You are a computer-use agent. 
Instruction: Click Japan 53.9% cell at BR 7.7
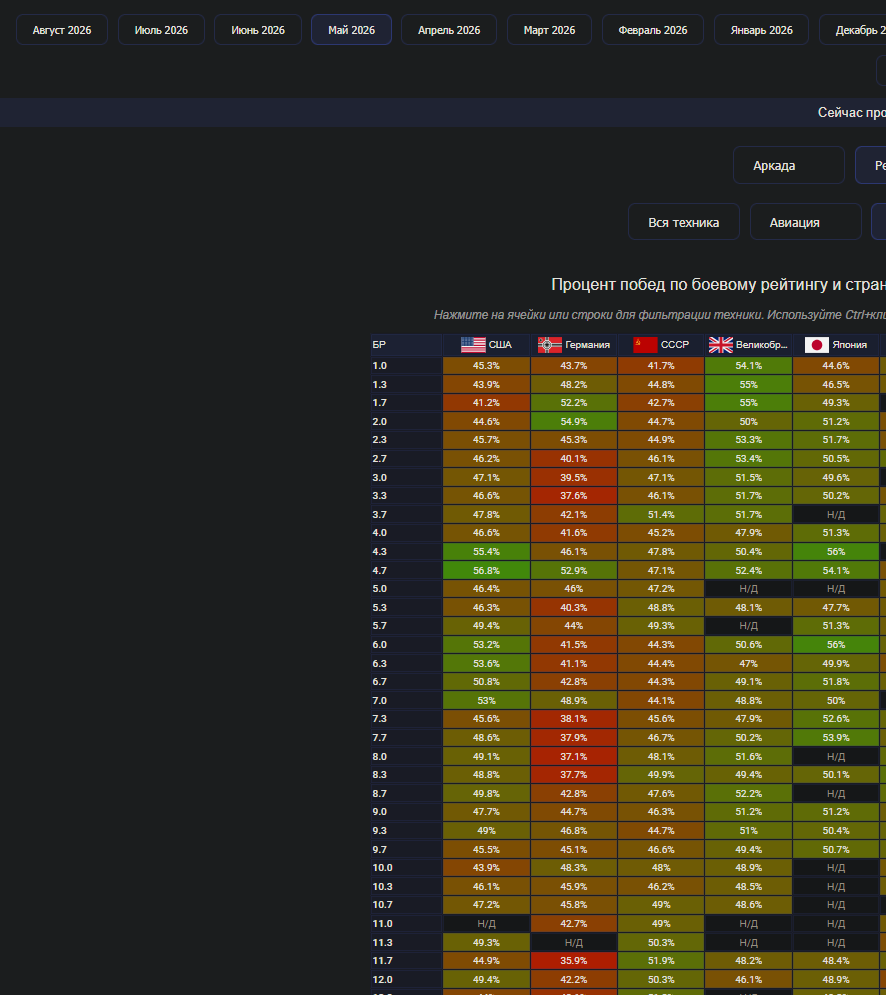pos(836,737)
